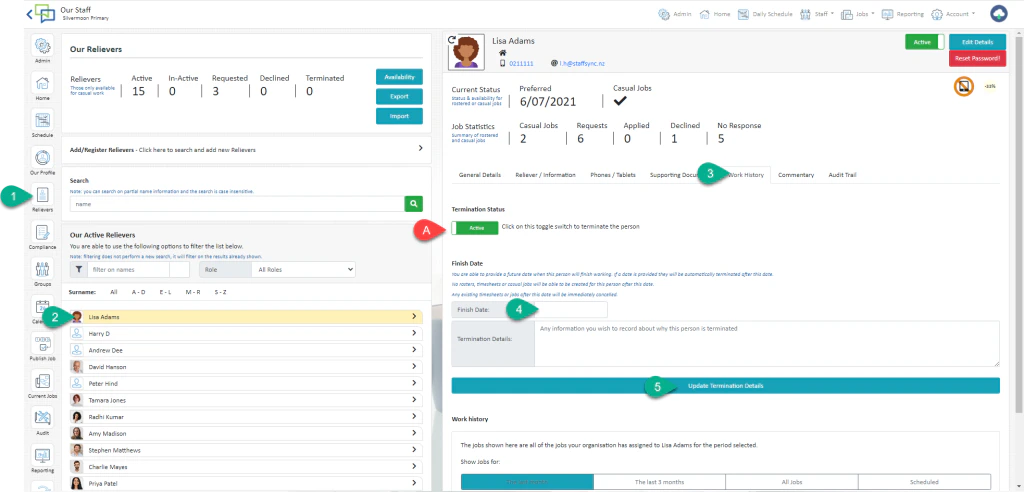Viewport: 1024px width, 492px height.
Task: Open the Account dropdown menu
Action: [953, 14]
